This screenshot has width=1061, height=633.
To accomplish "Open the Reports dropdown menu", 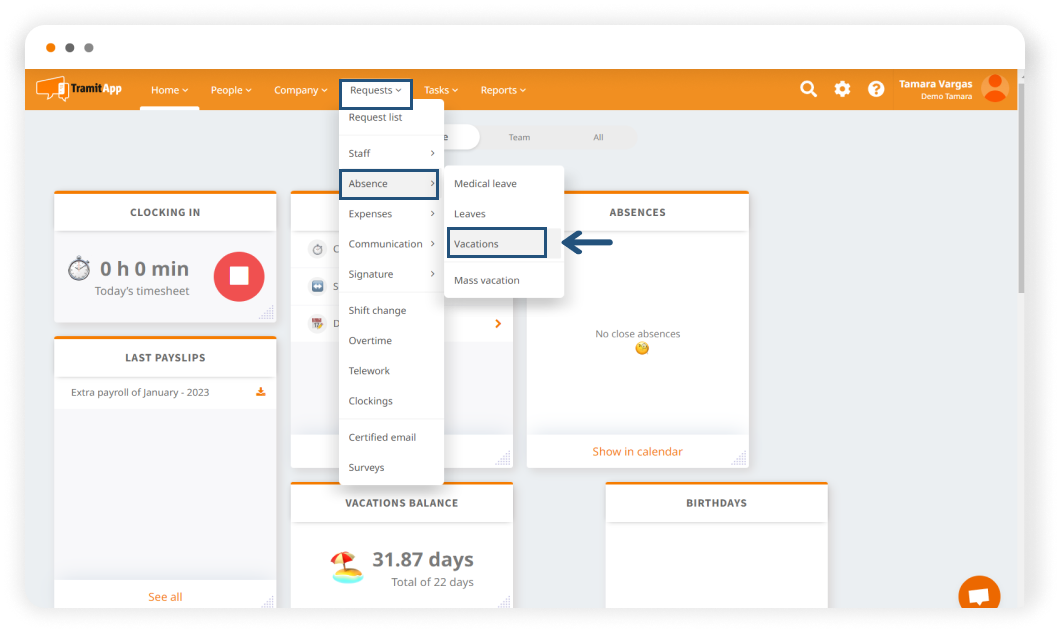I will [502, 90].
